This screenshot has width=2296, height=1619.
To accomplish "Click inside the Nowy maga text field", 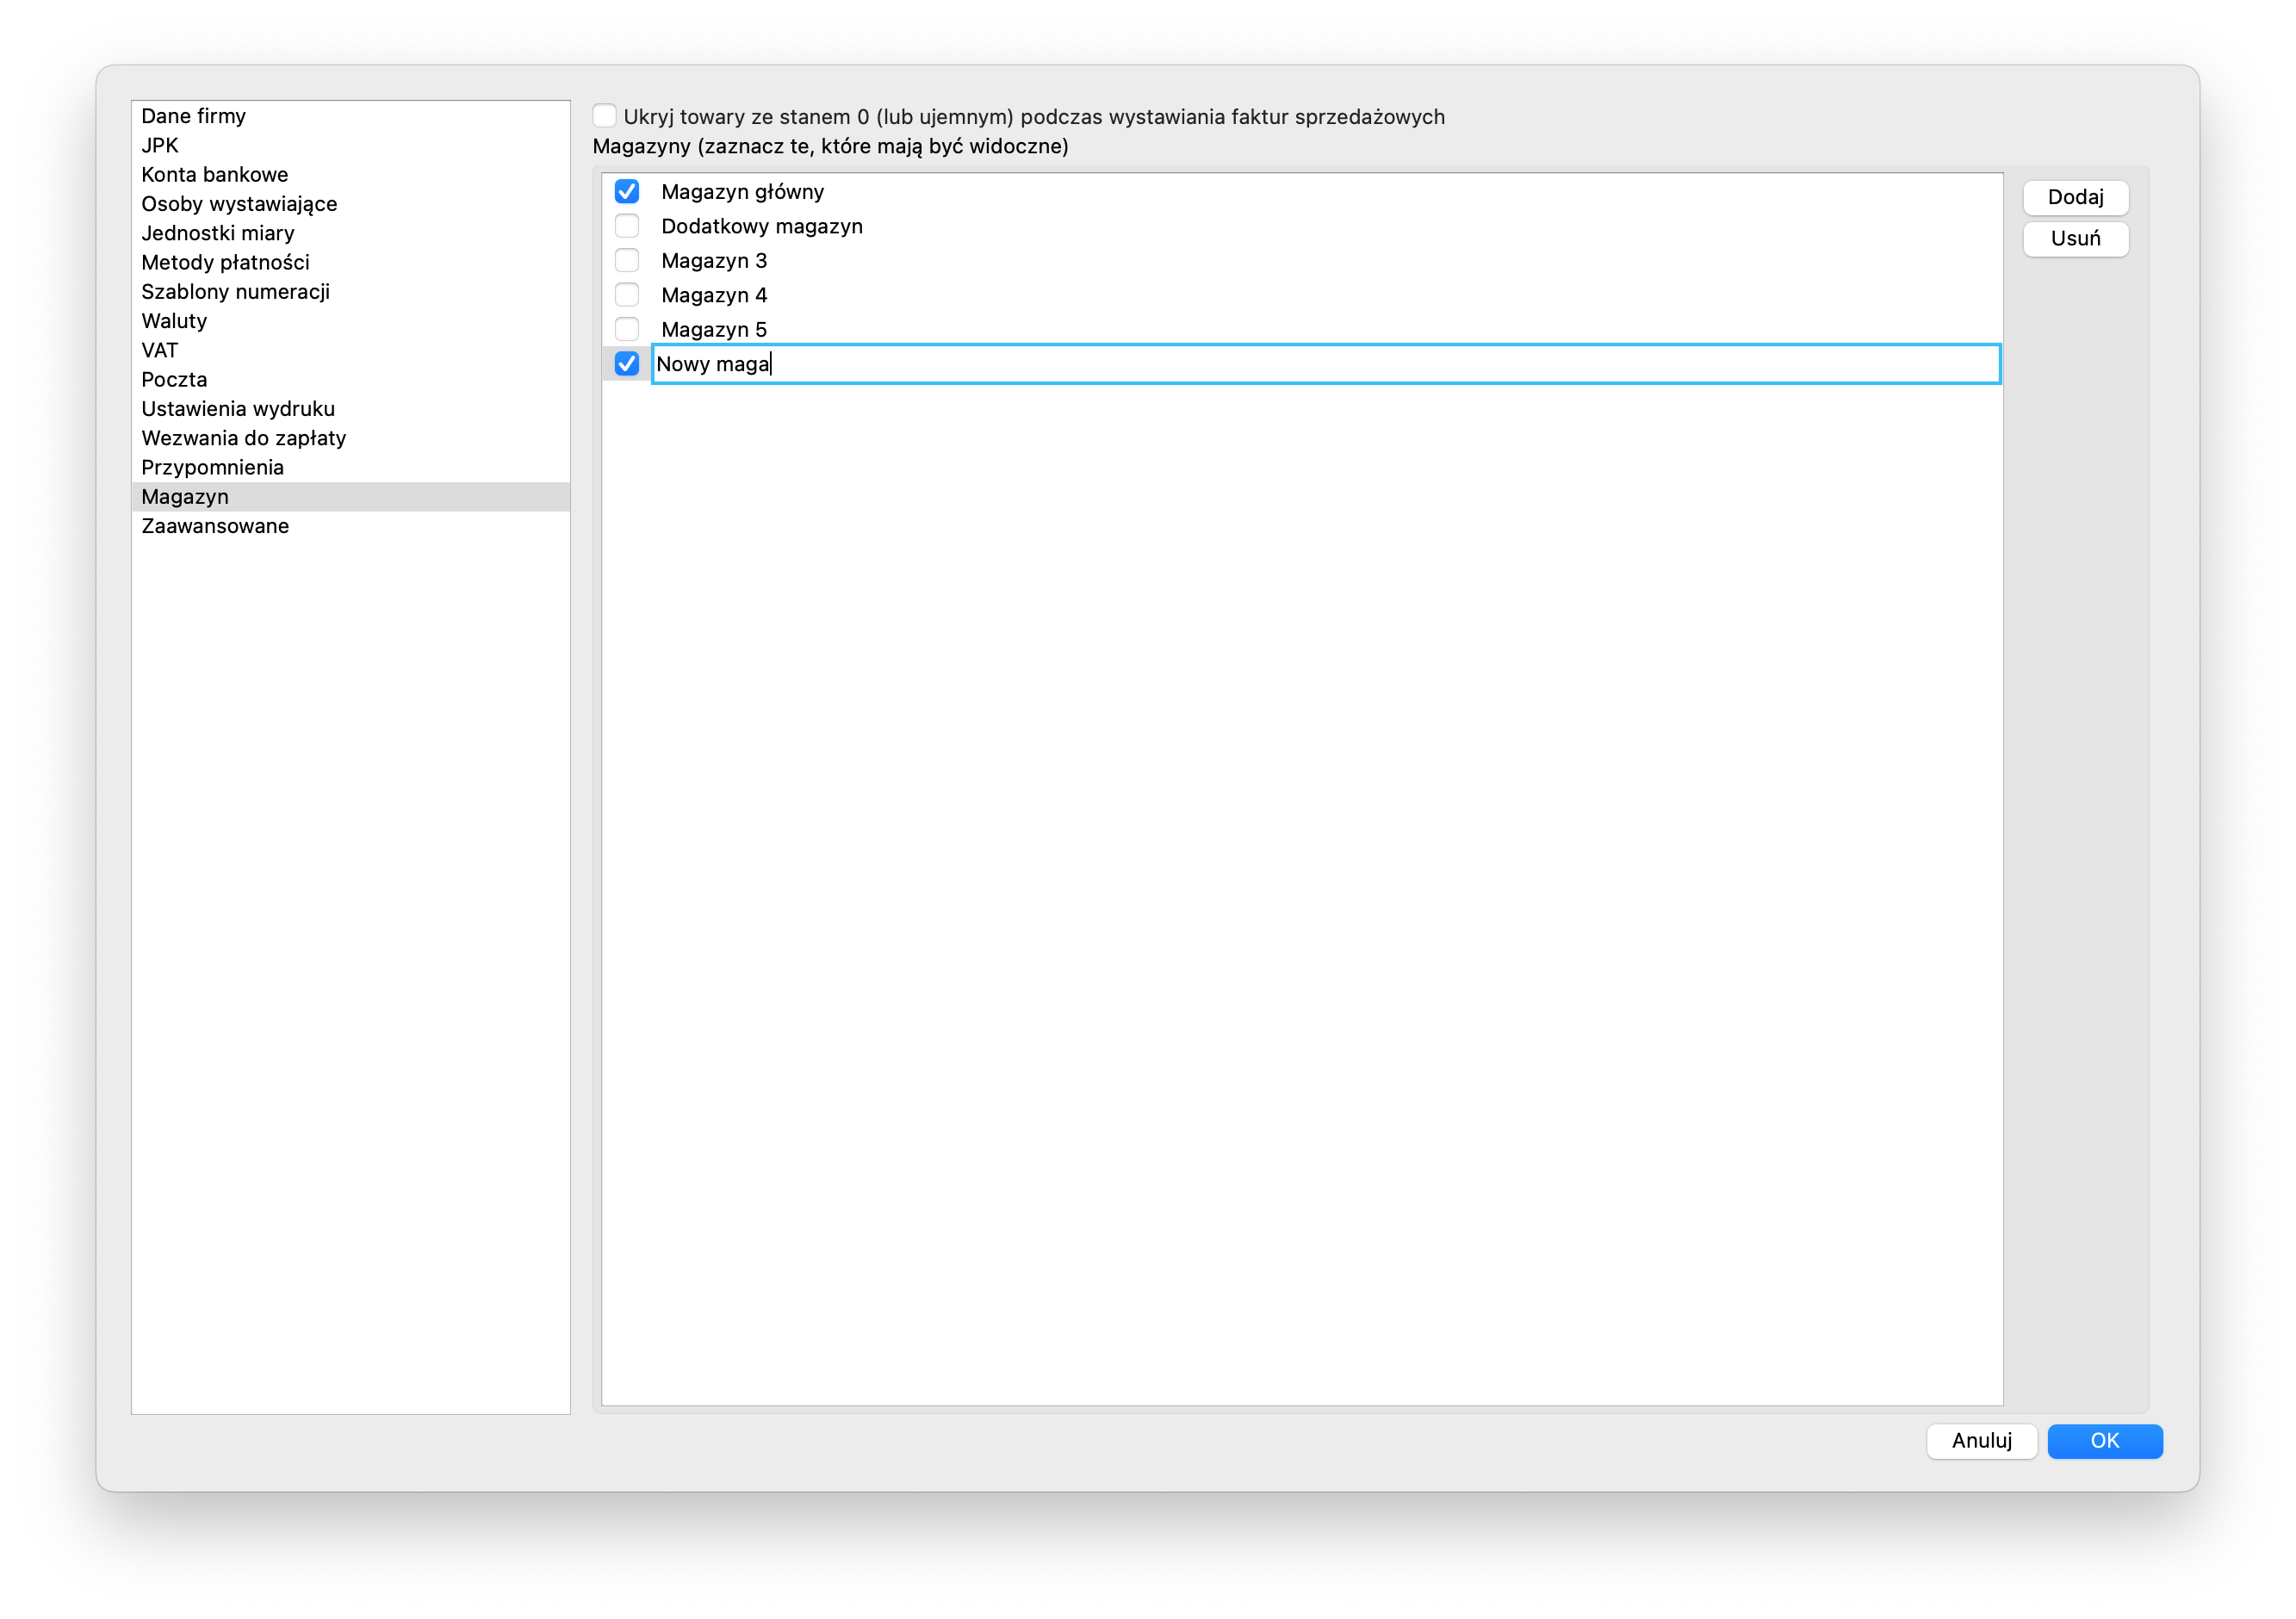I will (x=1326, y=364).
